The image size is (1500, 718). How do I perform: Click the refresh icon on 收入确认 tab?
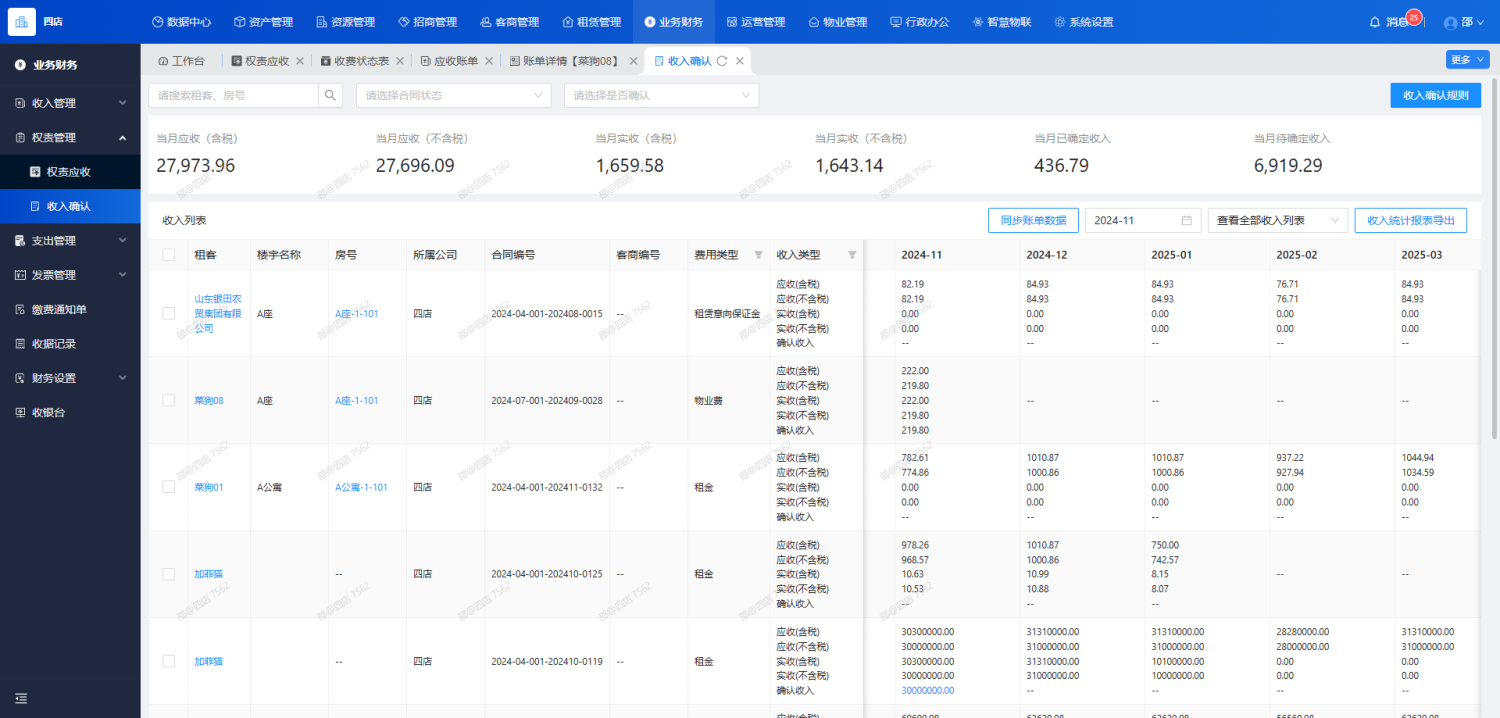[x=722, y=61]
